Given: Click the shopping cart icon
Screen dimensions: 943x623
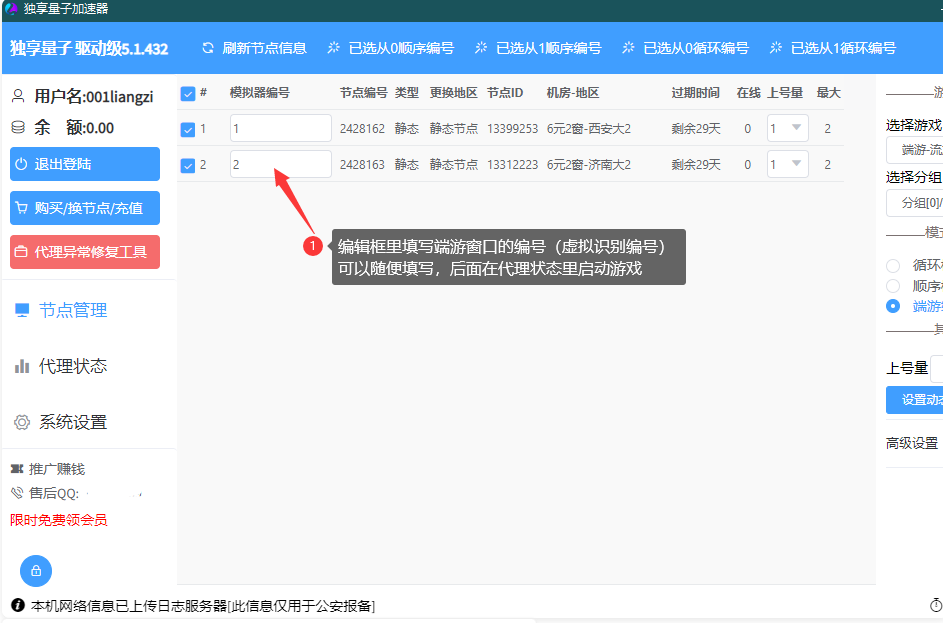Looking at the screenshot, I should pos(22,208).
